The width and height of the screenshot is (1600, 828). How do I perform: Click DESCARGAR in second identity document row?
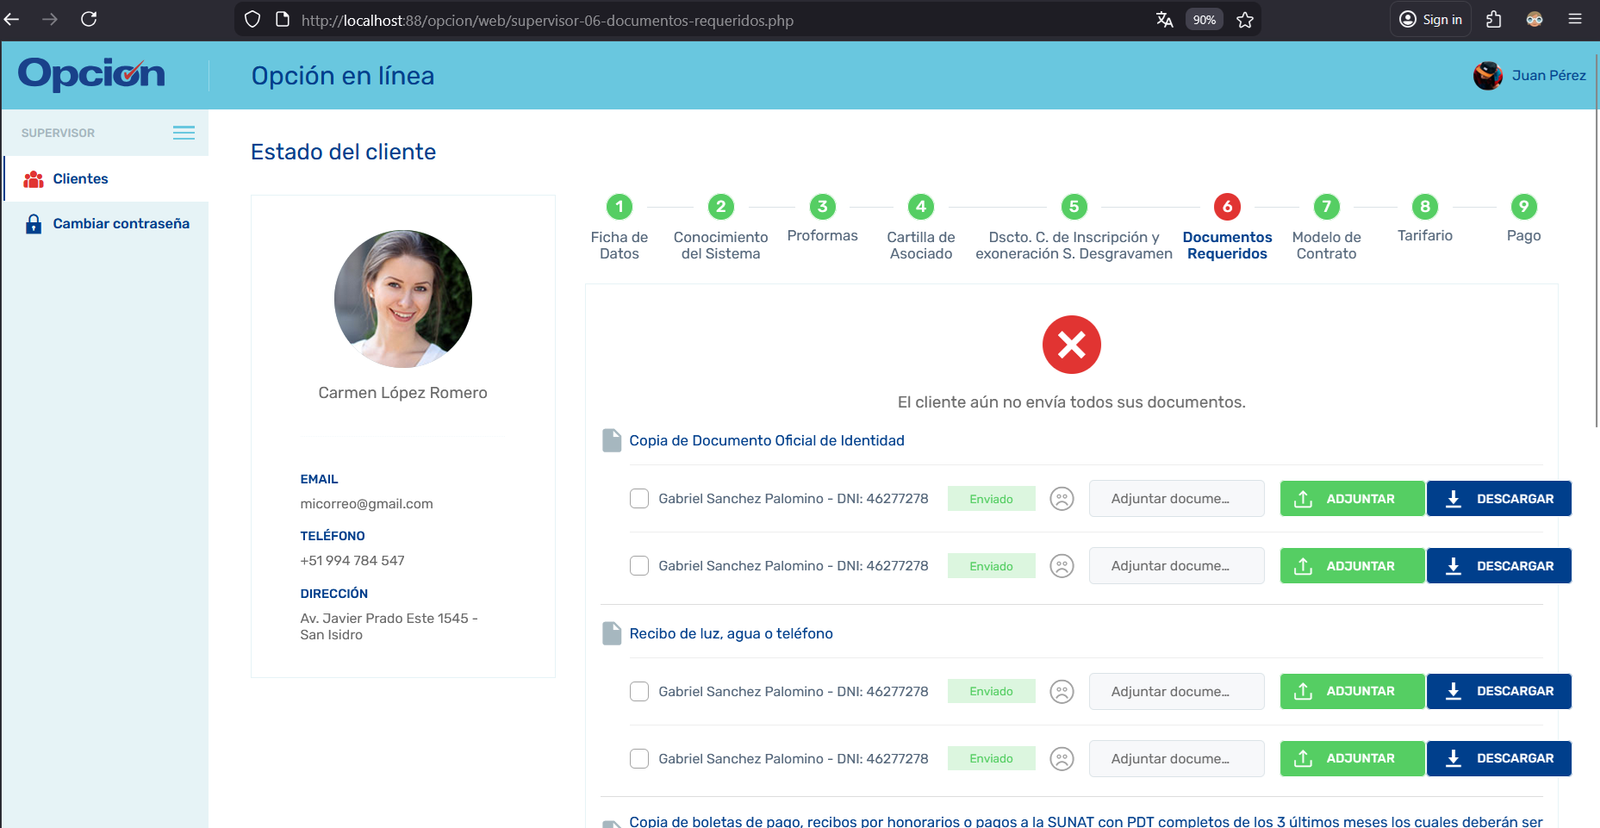pos(1499,566)
